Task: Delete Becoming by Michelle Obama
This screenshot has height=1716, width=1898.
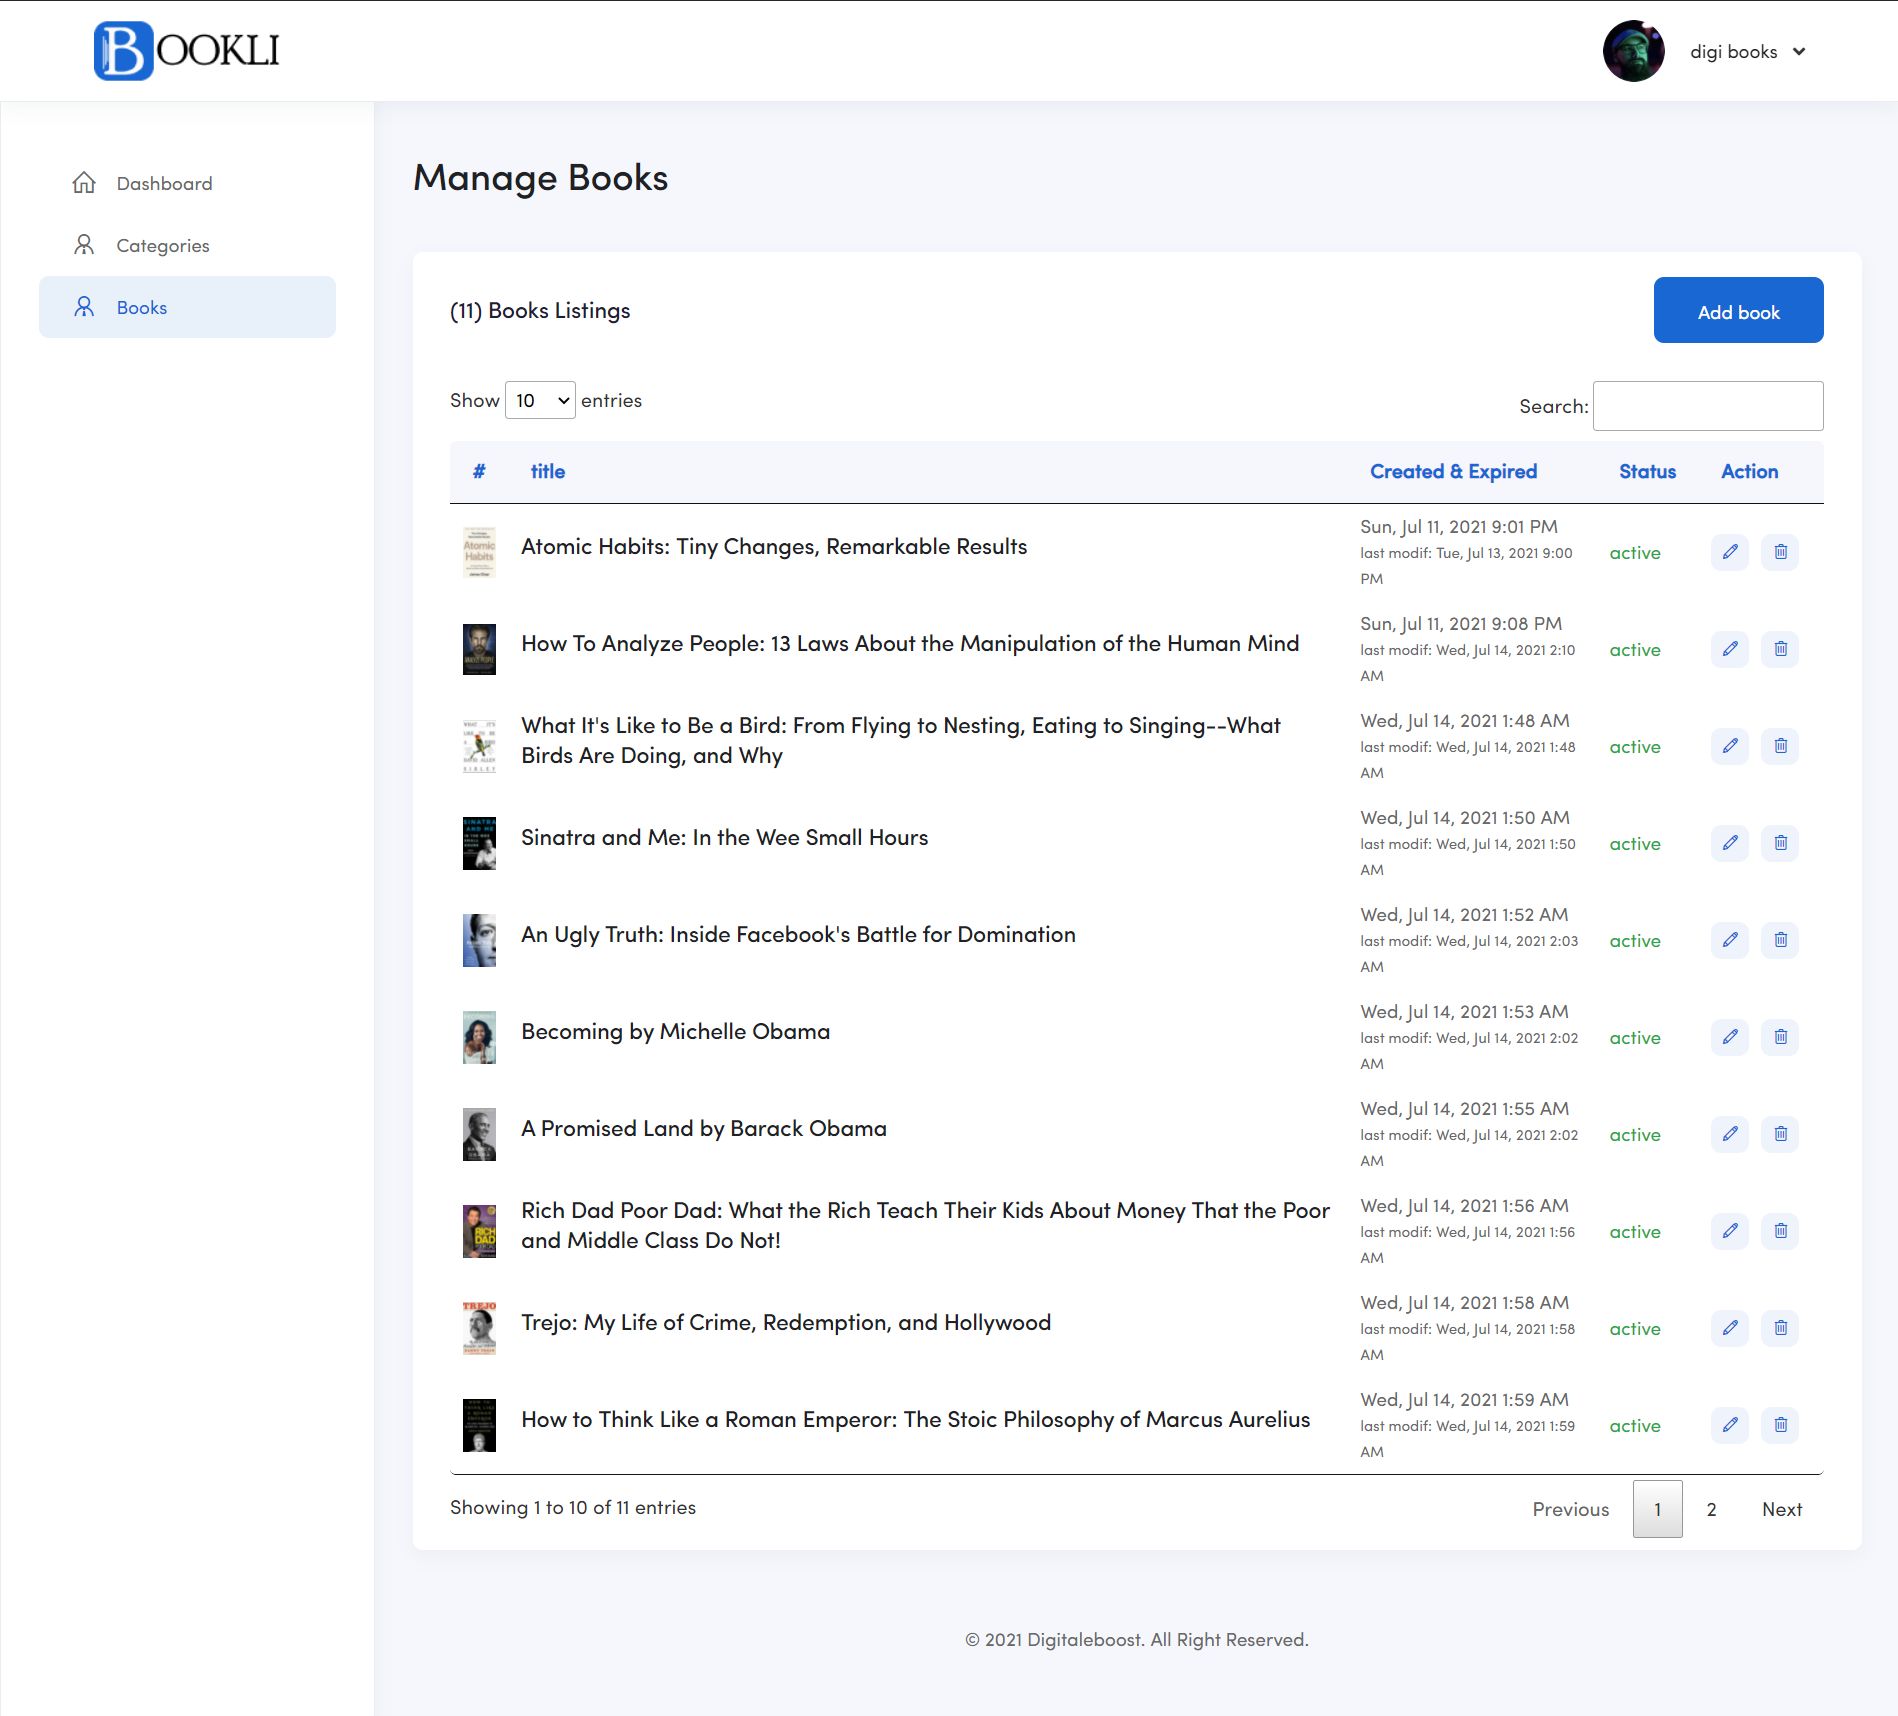Action: 1781,1037
